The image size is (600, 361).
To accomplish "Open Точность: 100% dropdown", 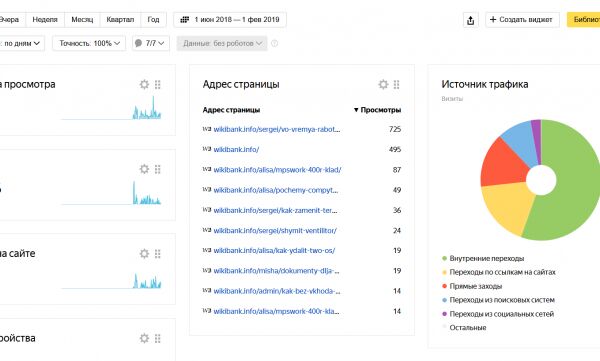I will point(90,43).
